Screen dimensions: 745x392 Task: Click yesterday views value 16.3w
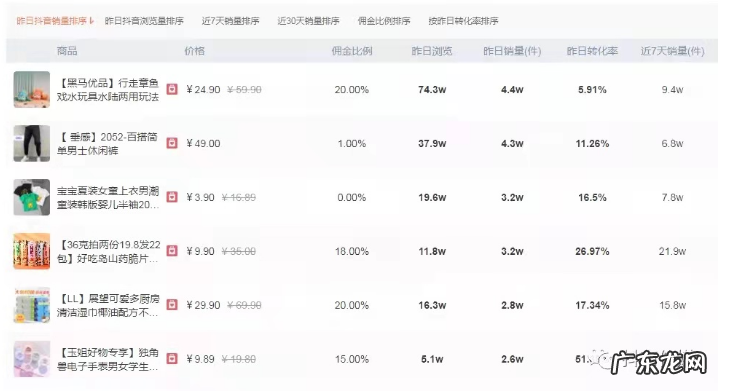tap(432, 305)
